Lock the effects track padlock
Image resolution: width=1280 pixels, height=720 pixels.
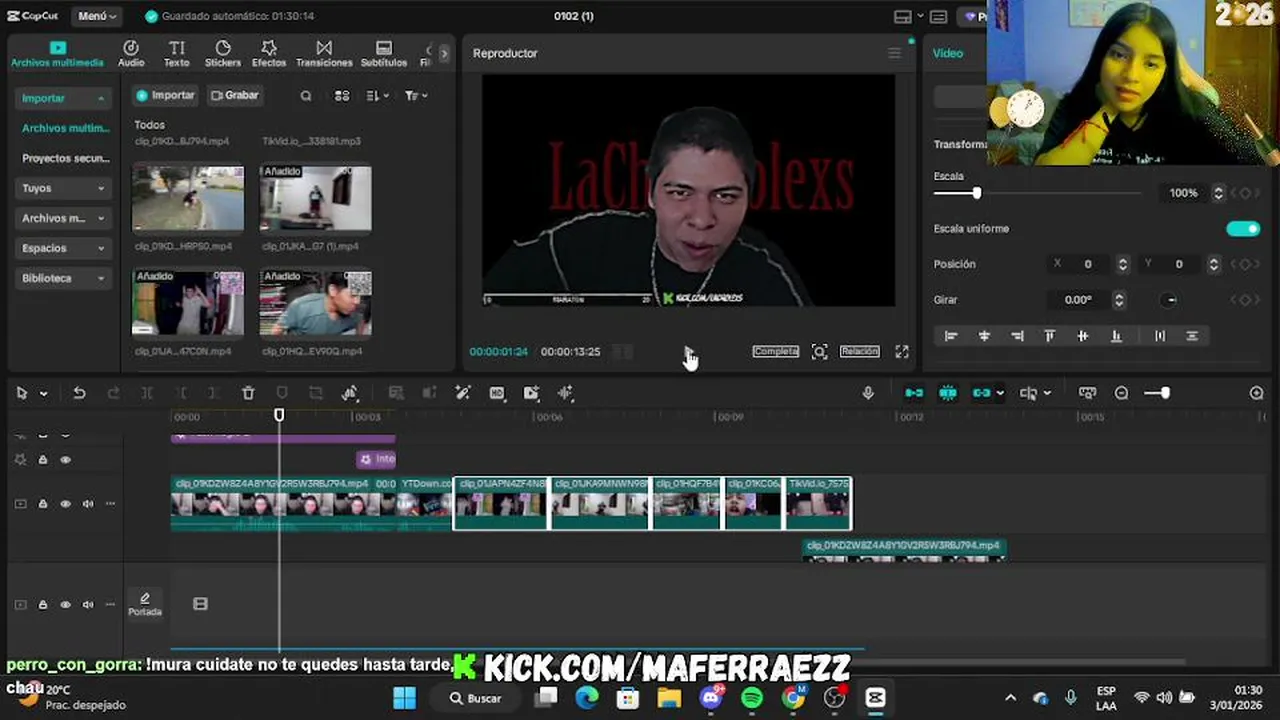pyautogui.click(x=43, y=460)
